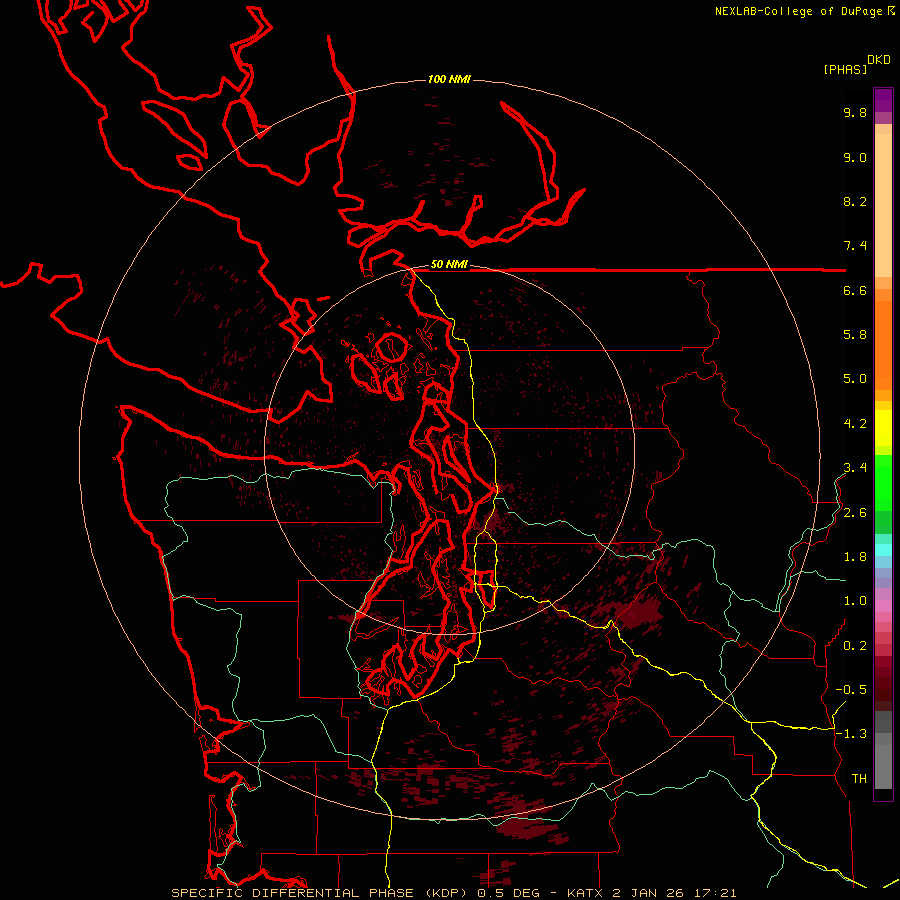The width and height of the screenshot is (900, 900).
Task: Click the 4.2 legend value
Action: 855,424
